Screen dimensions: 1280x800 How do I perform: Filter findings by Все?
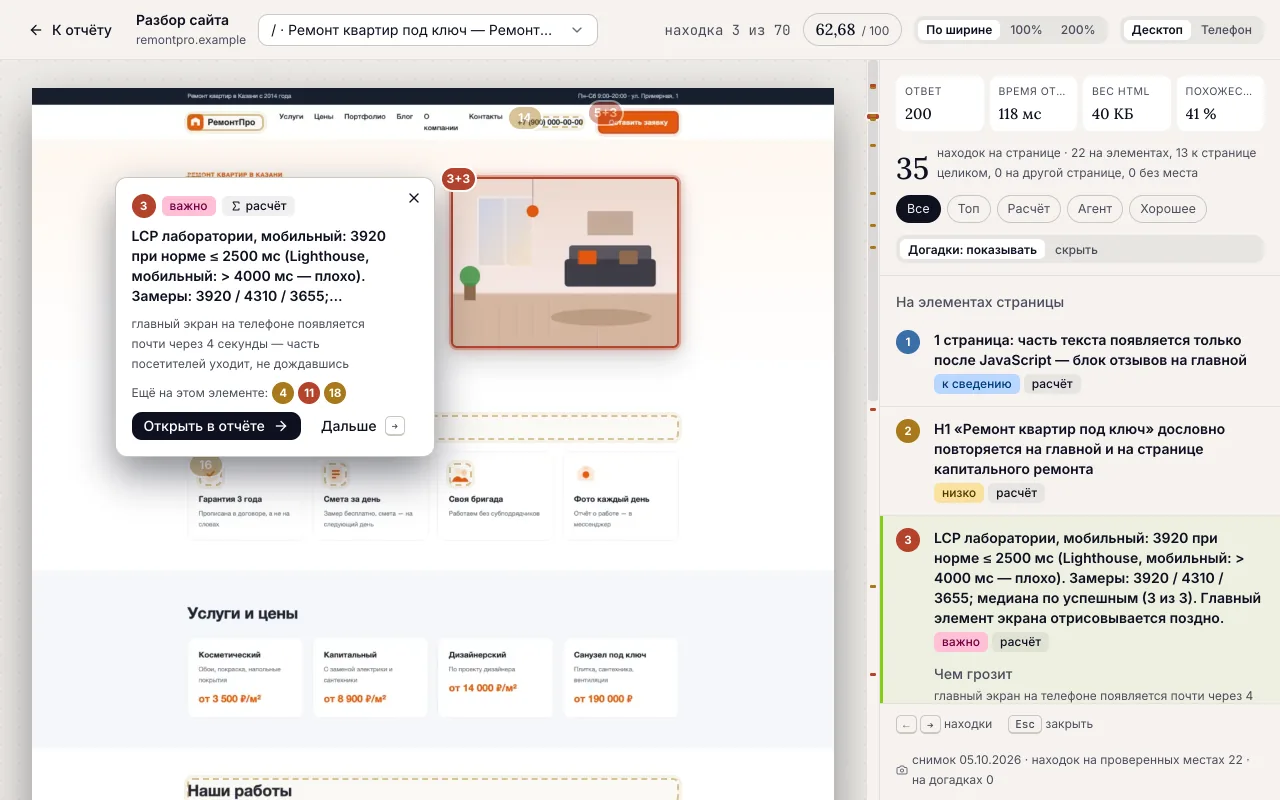tap(918, 209)
